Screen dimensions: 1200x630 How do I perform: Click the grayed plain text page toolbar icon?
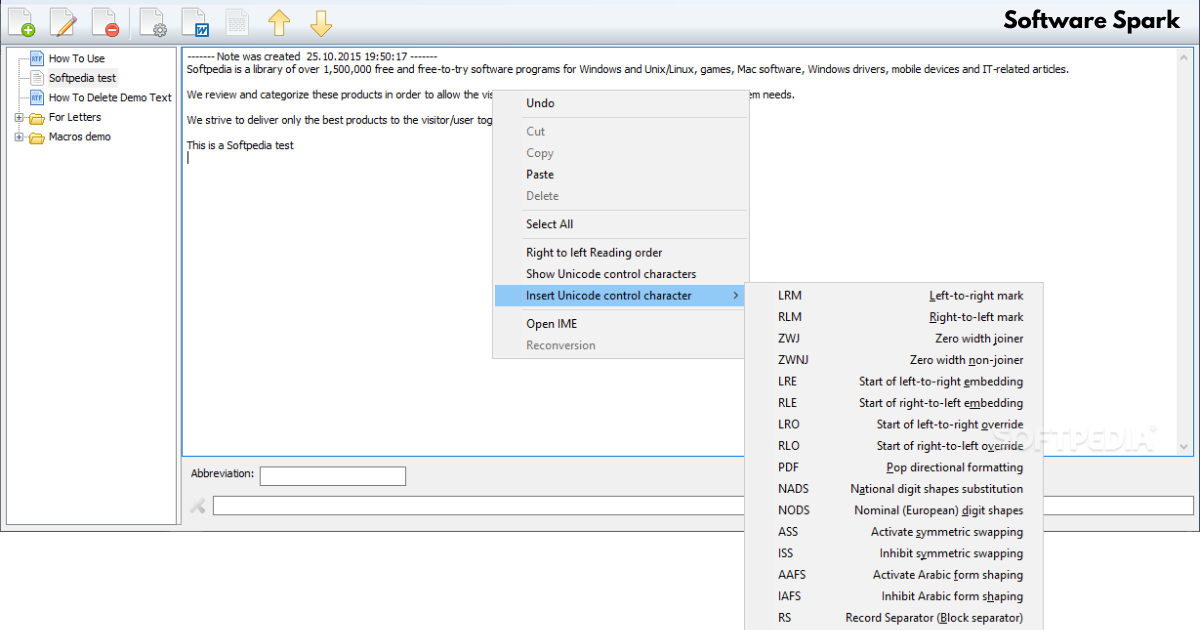(237, 21)
